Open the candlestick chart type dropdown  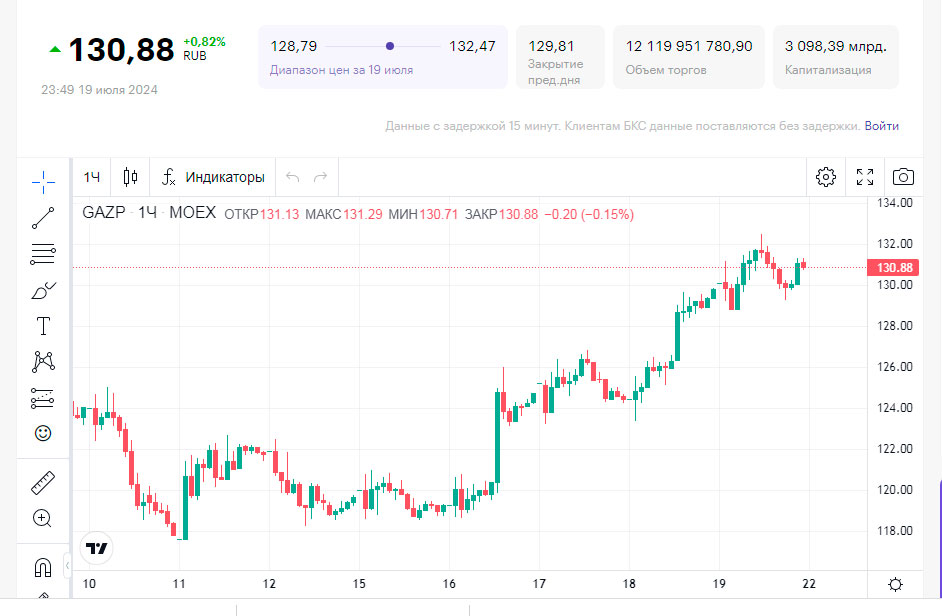tap(130, 177)
